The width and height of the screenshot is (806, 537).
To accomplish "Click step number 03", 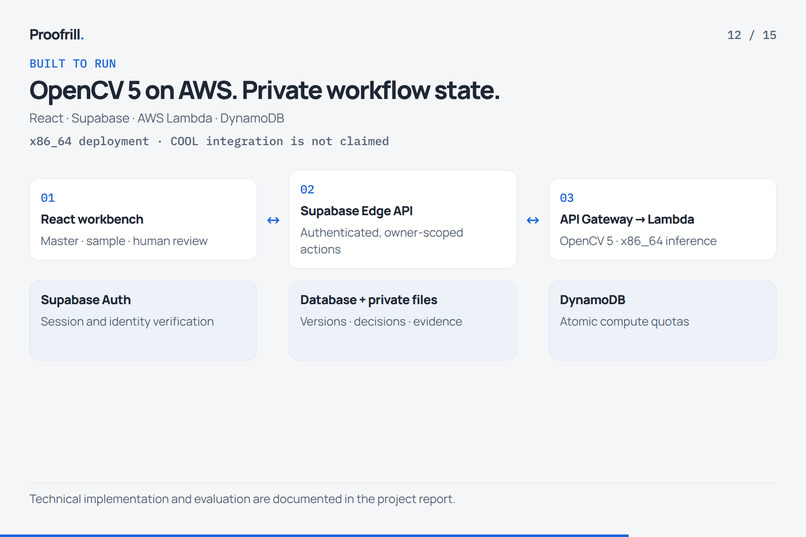I will 567,198.
